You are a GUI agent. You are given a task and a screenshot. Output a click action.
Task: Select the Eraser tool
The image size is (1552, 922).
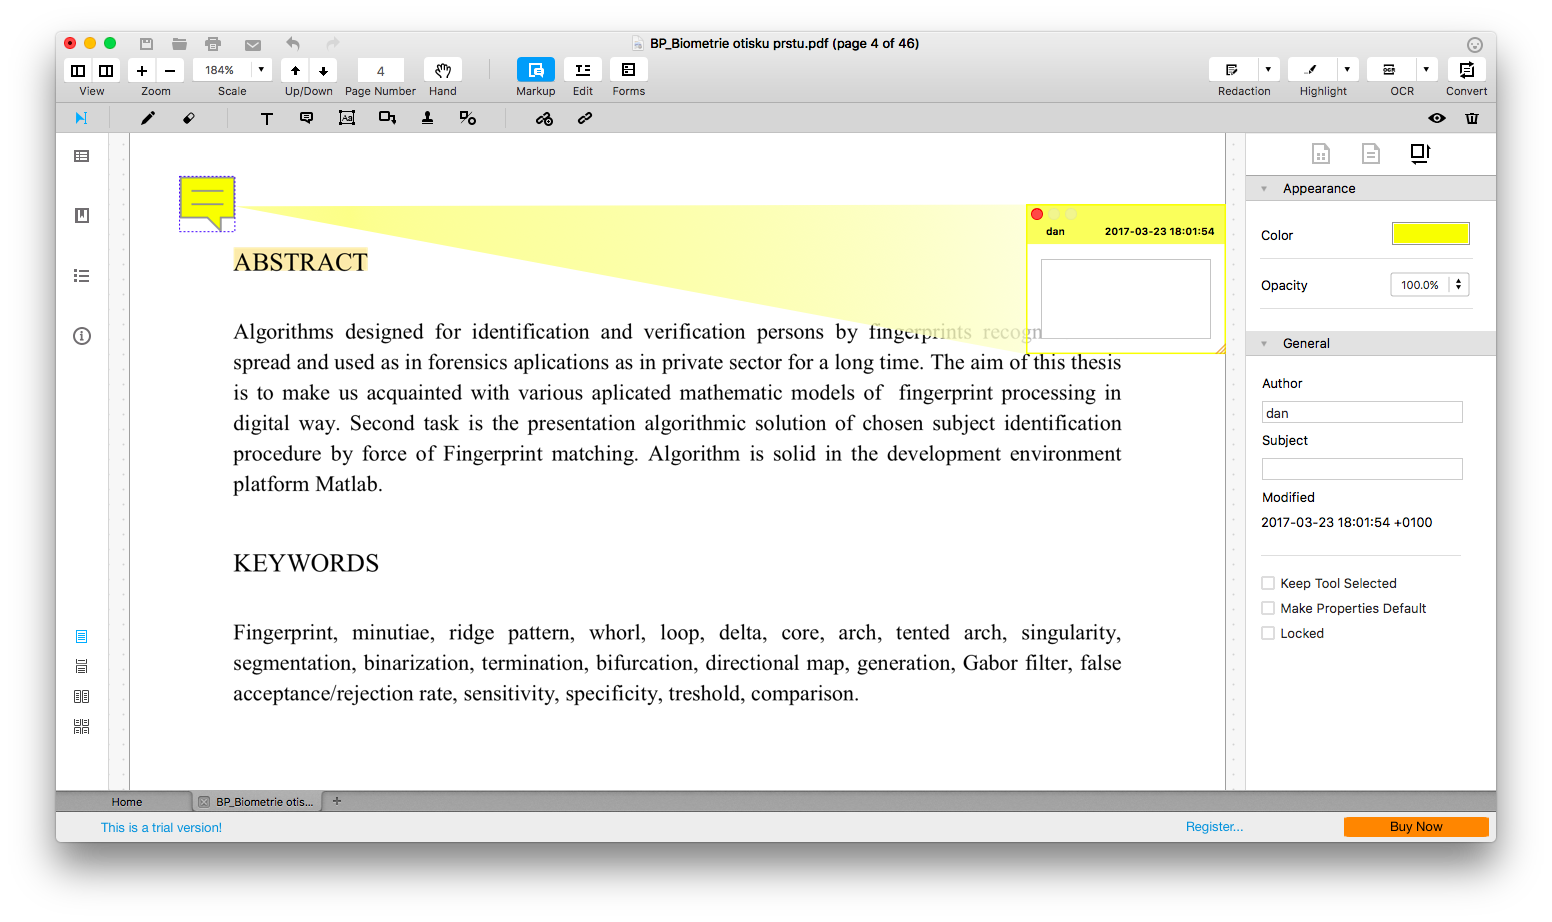point(188,118)
